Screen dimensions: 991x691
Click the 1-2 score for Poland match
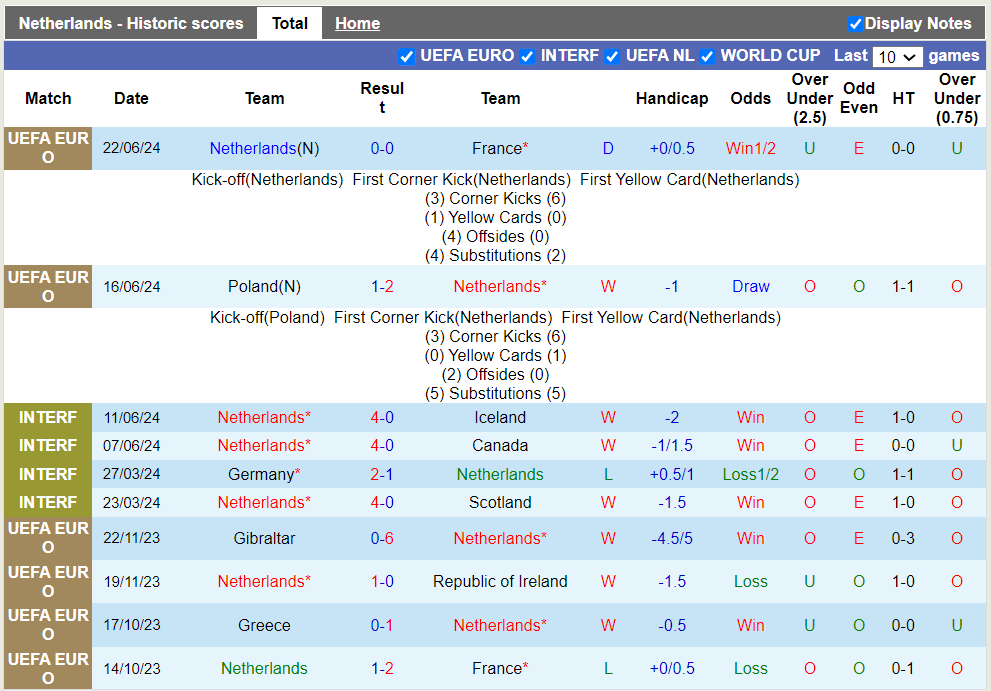(382, 286)
